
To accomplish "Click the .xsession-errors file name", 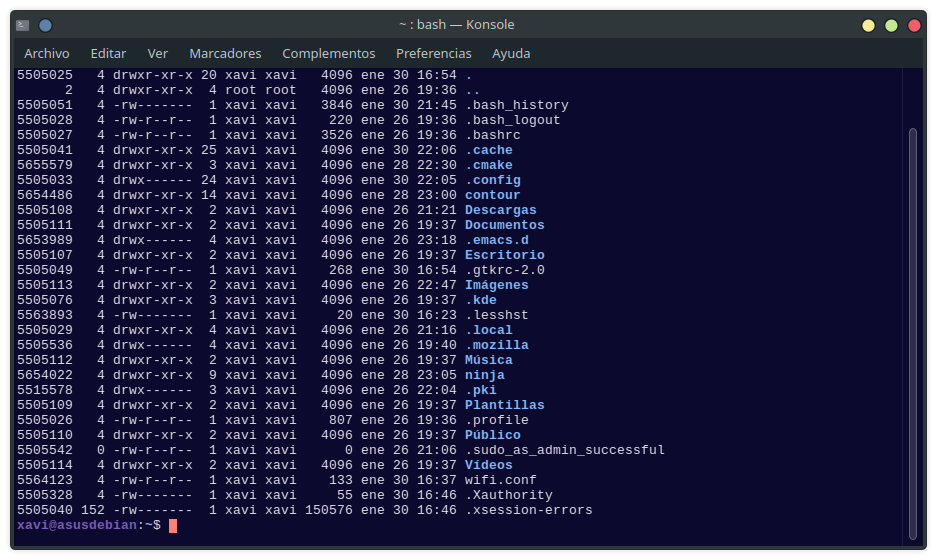I will 529,510.
